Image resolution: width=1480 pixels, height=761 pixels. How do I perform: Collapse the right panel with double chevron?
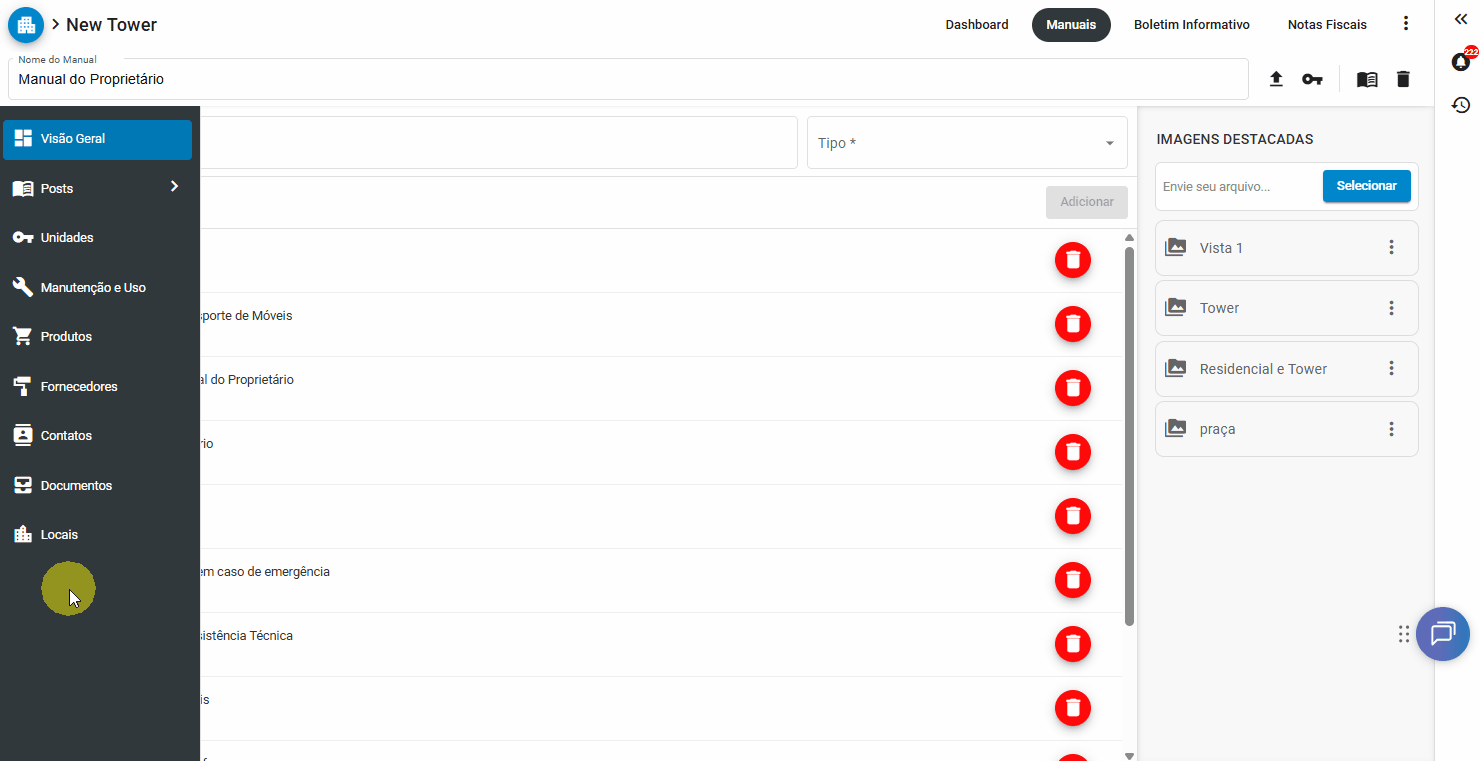coord(1460,20)
